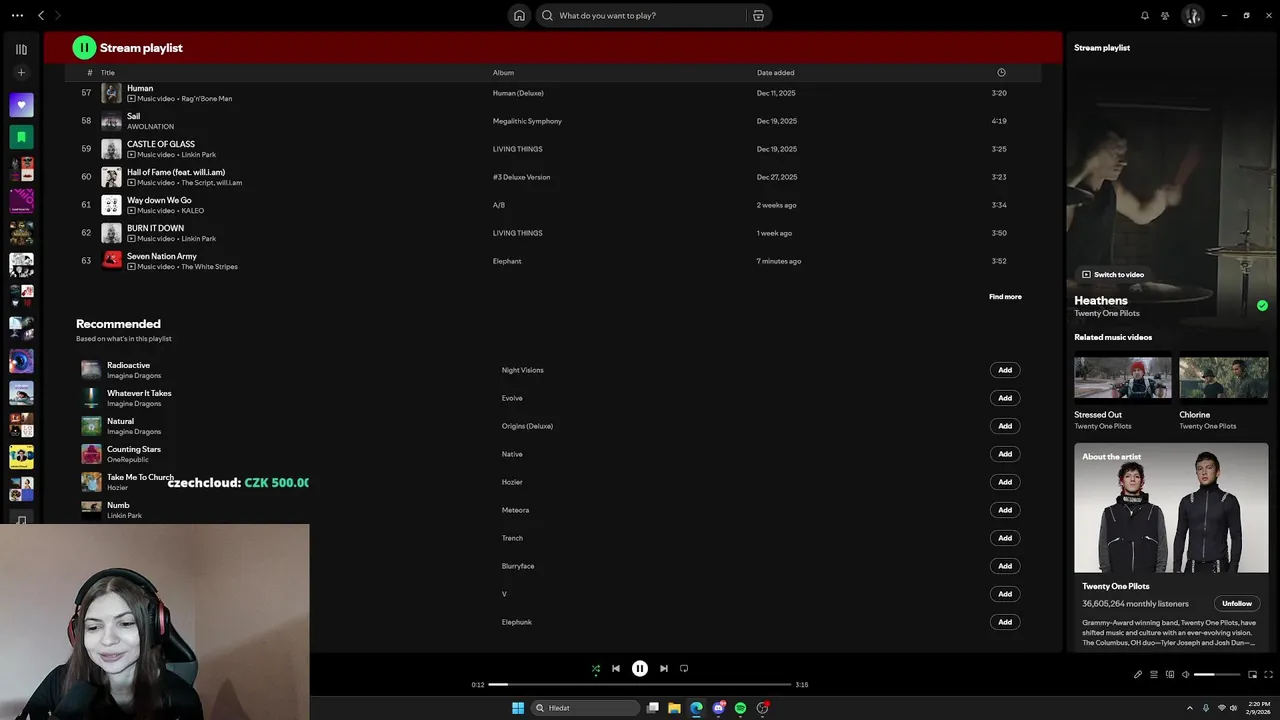
Task: Click Find more link
Action: [x=1005, y=296]
